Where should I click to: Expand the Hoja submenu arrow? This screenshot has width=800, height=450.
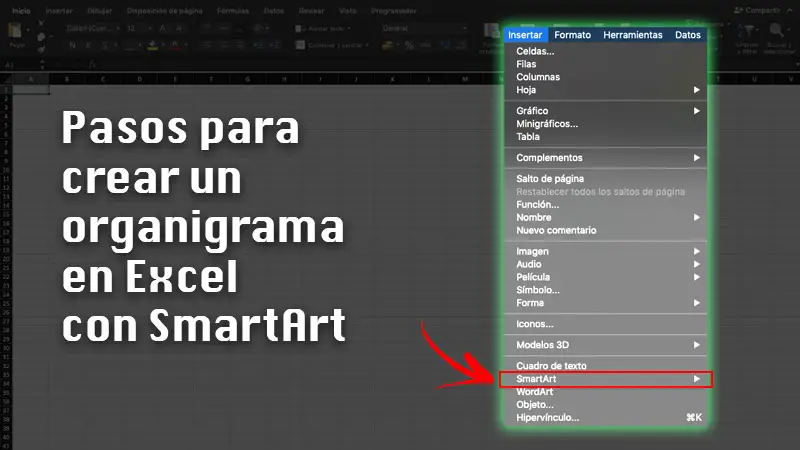click(696, 90)
